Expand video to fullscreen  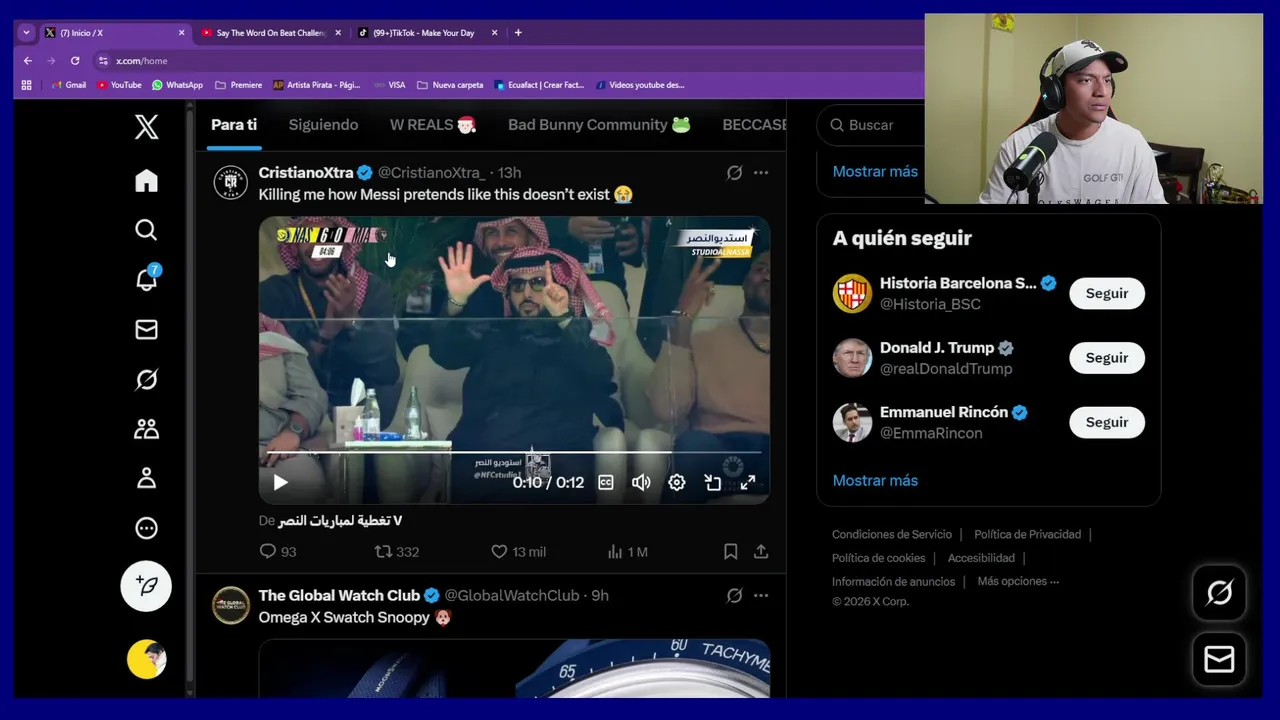point(748,483)
